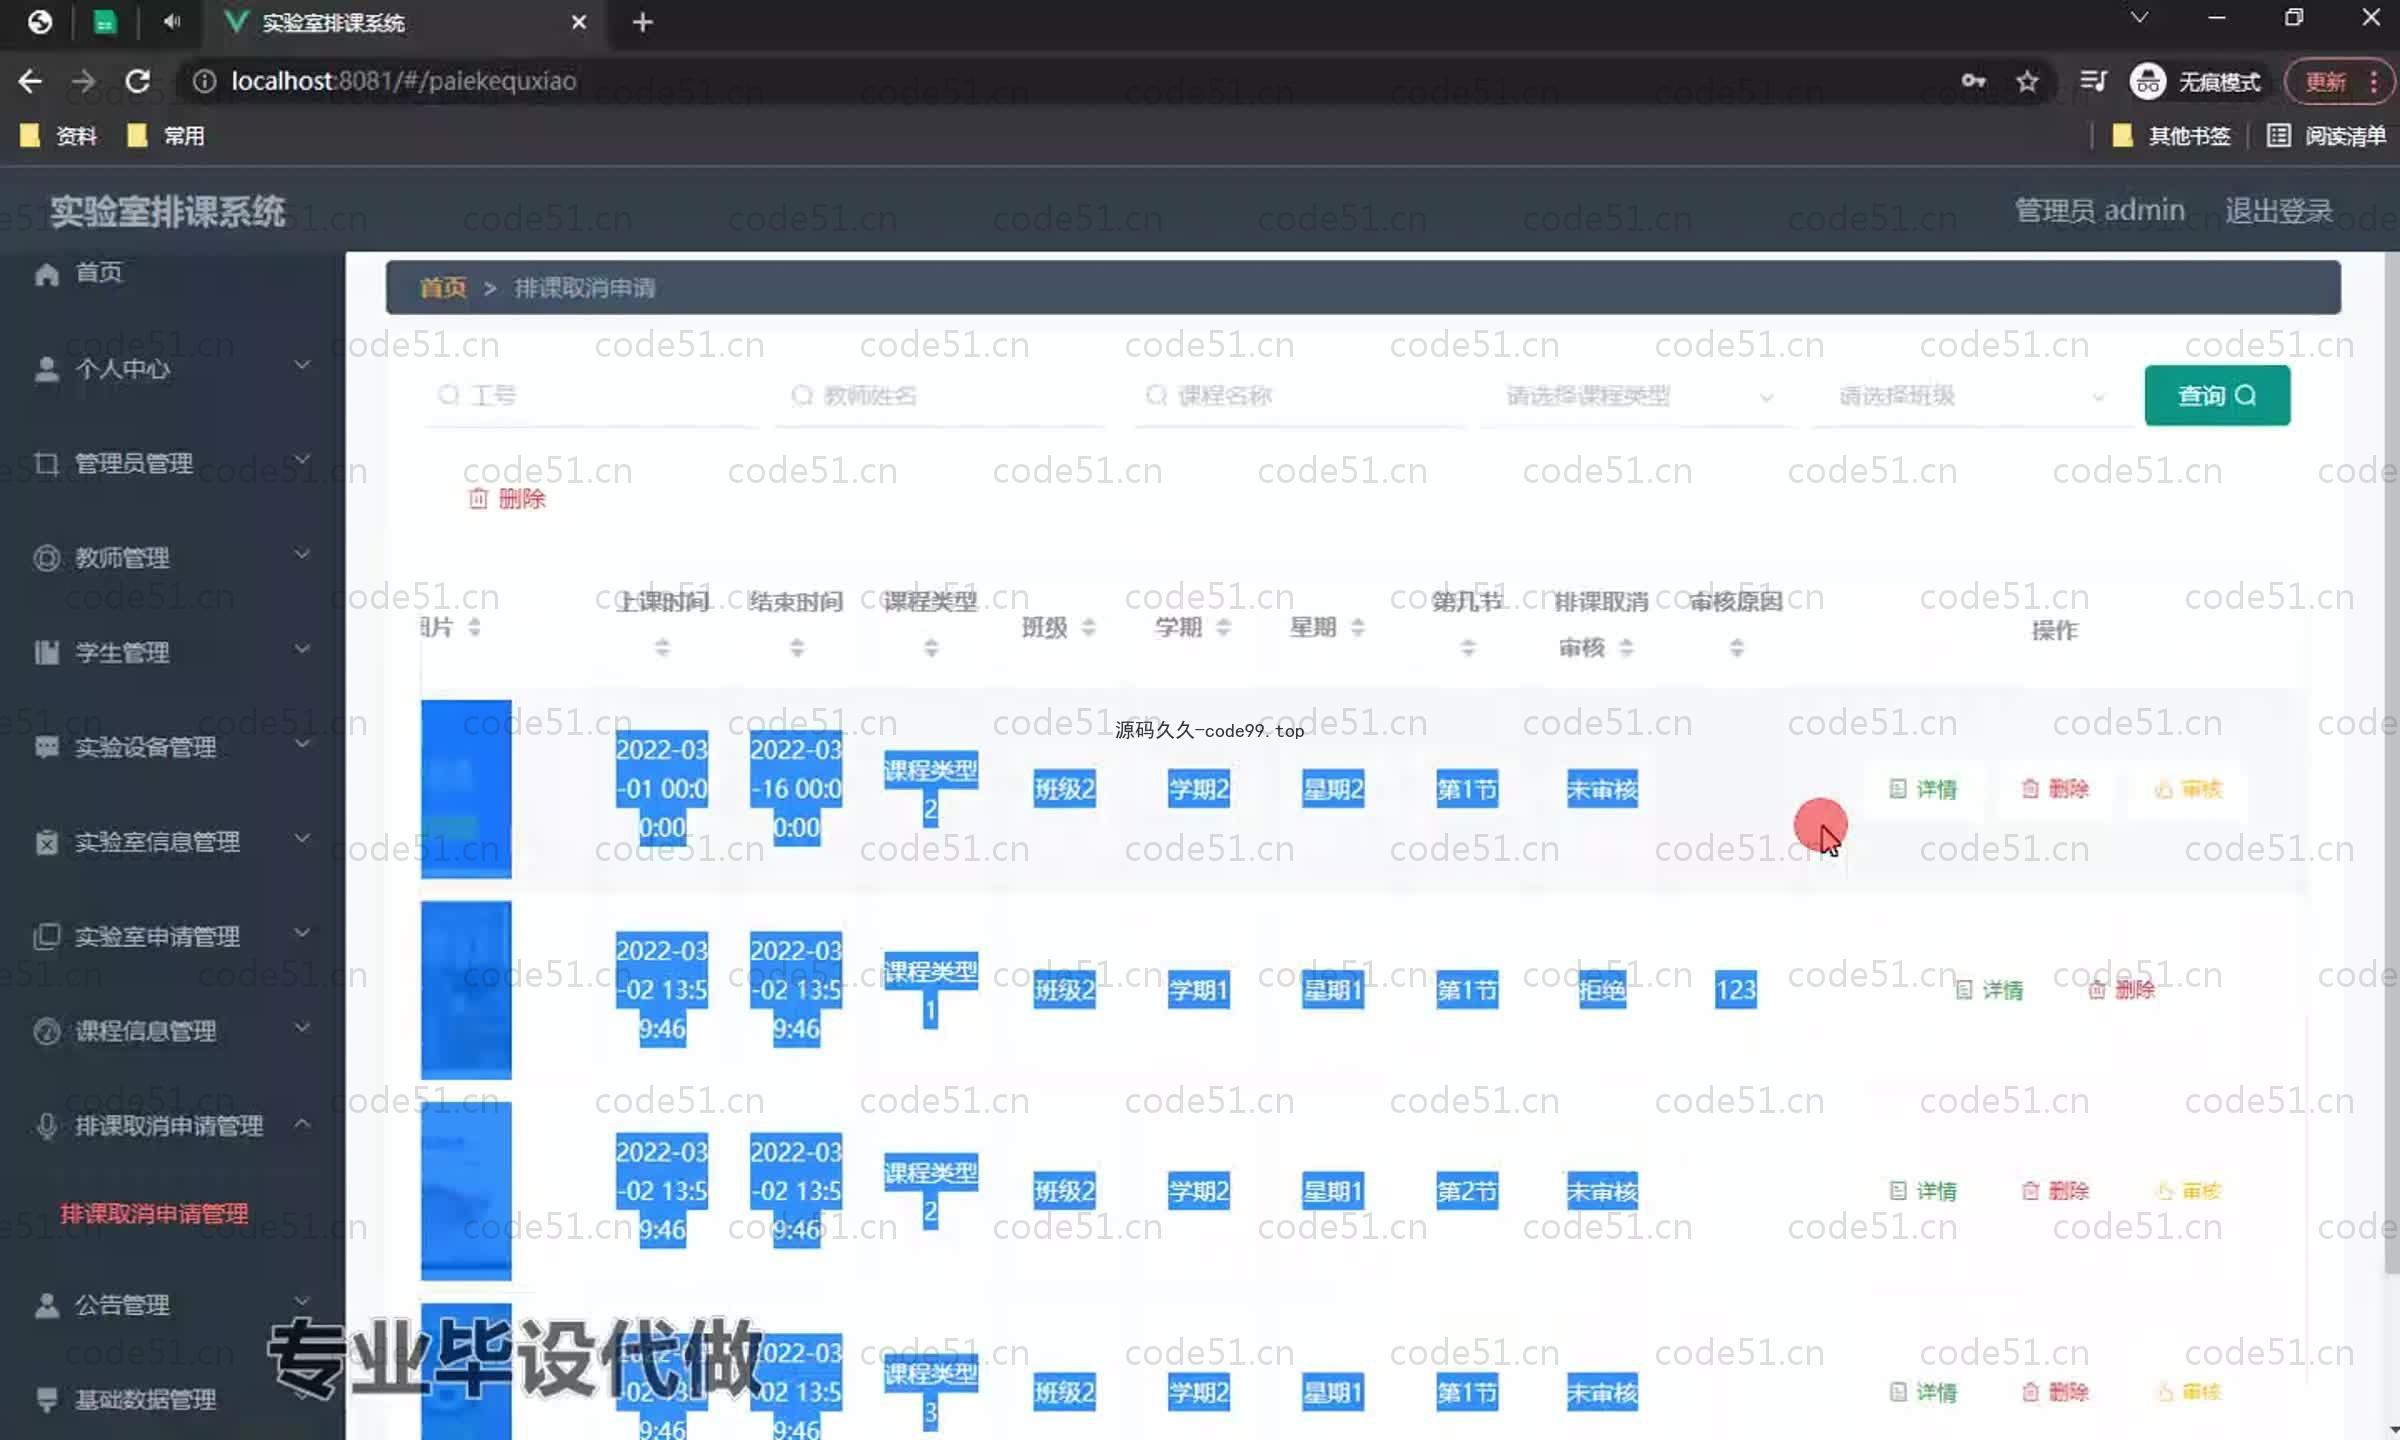
Task: Open 基础数据管理 in the sidebar
Action: [x=145, y=1399]
